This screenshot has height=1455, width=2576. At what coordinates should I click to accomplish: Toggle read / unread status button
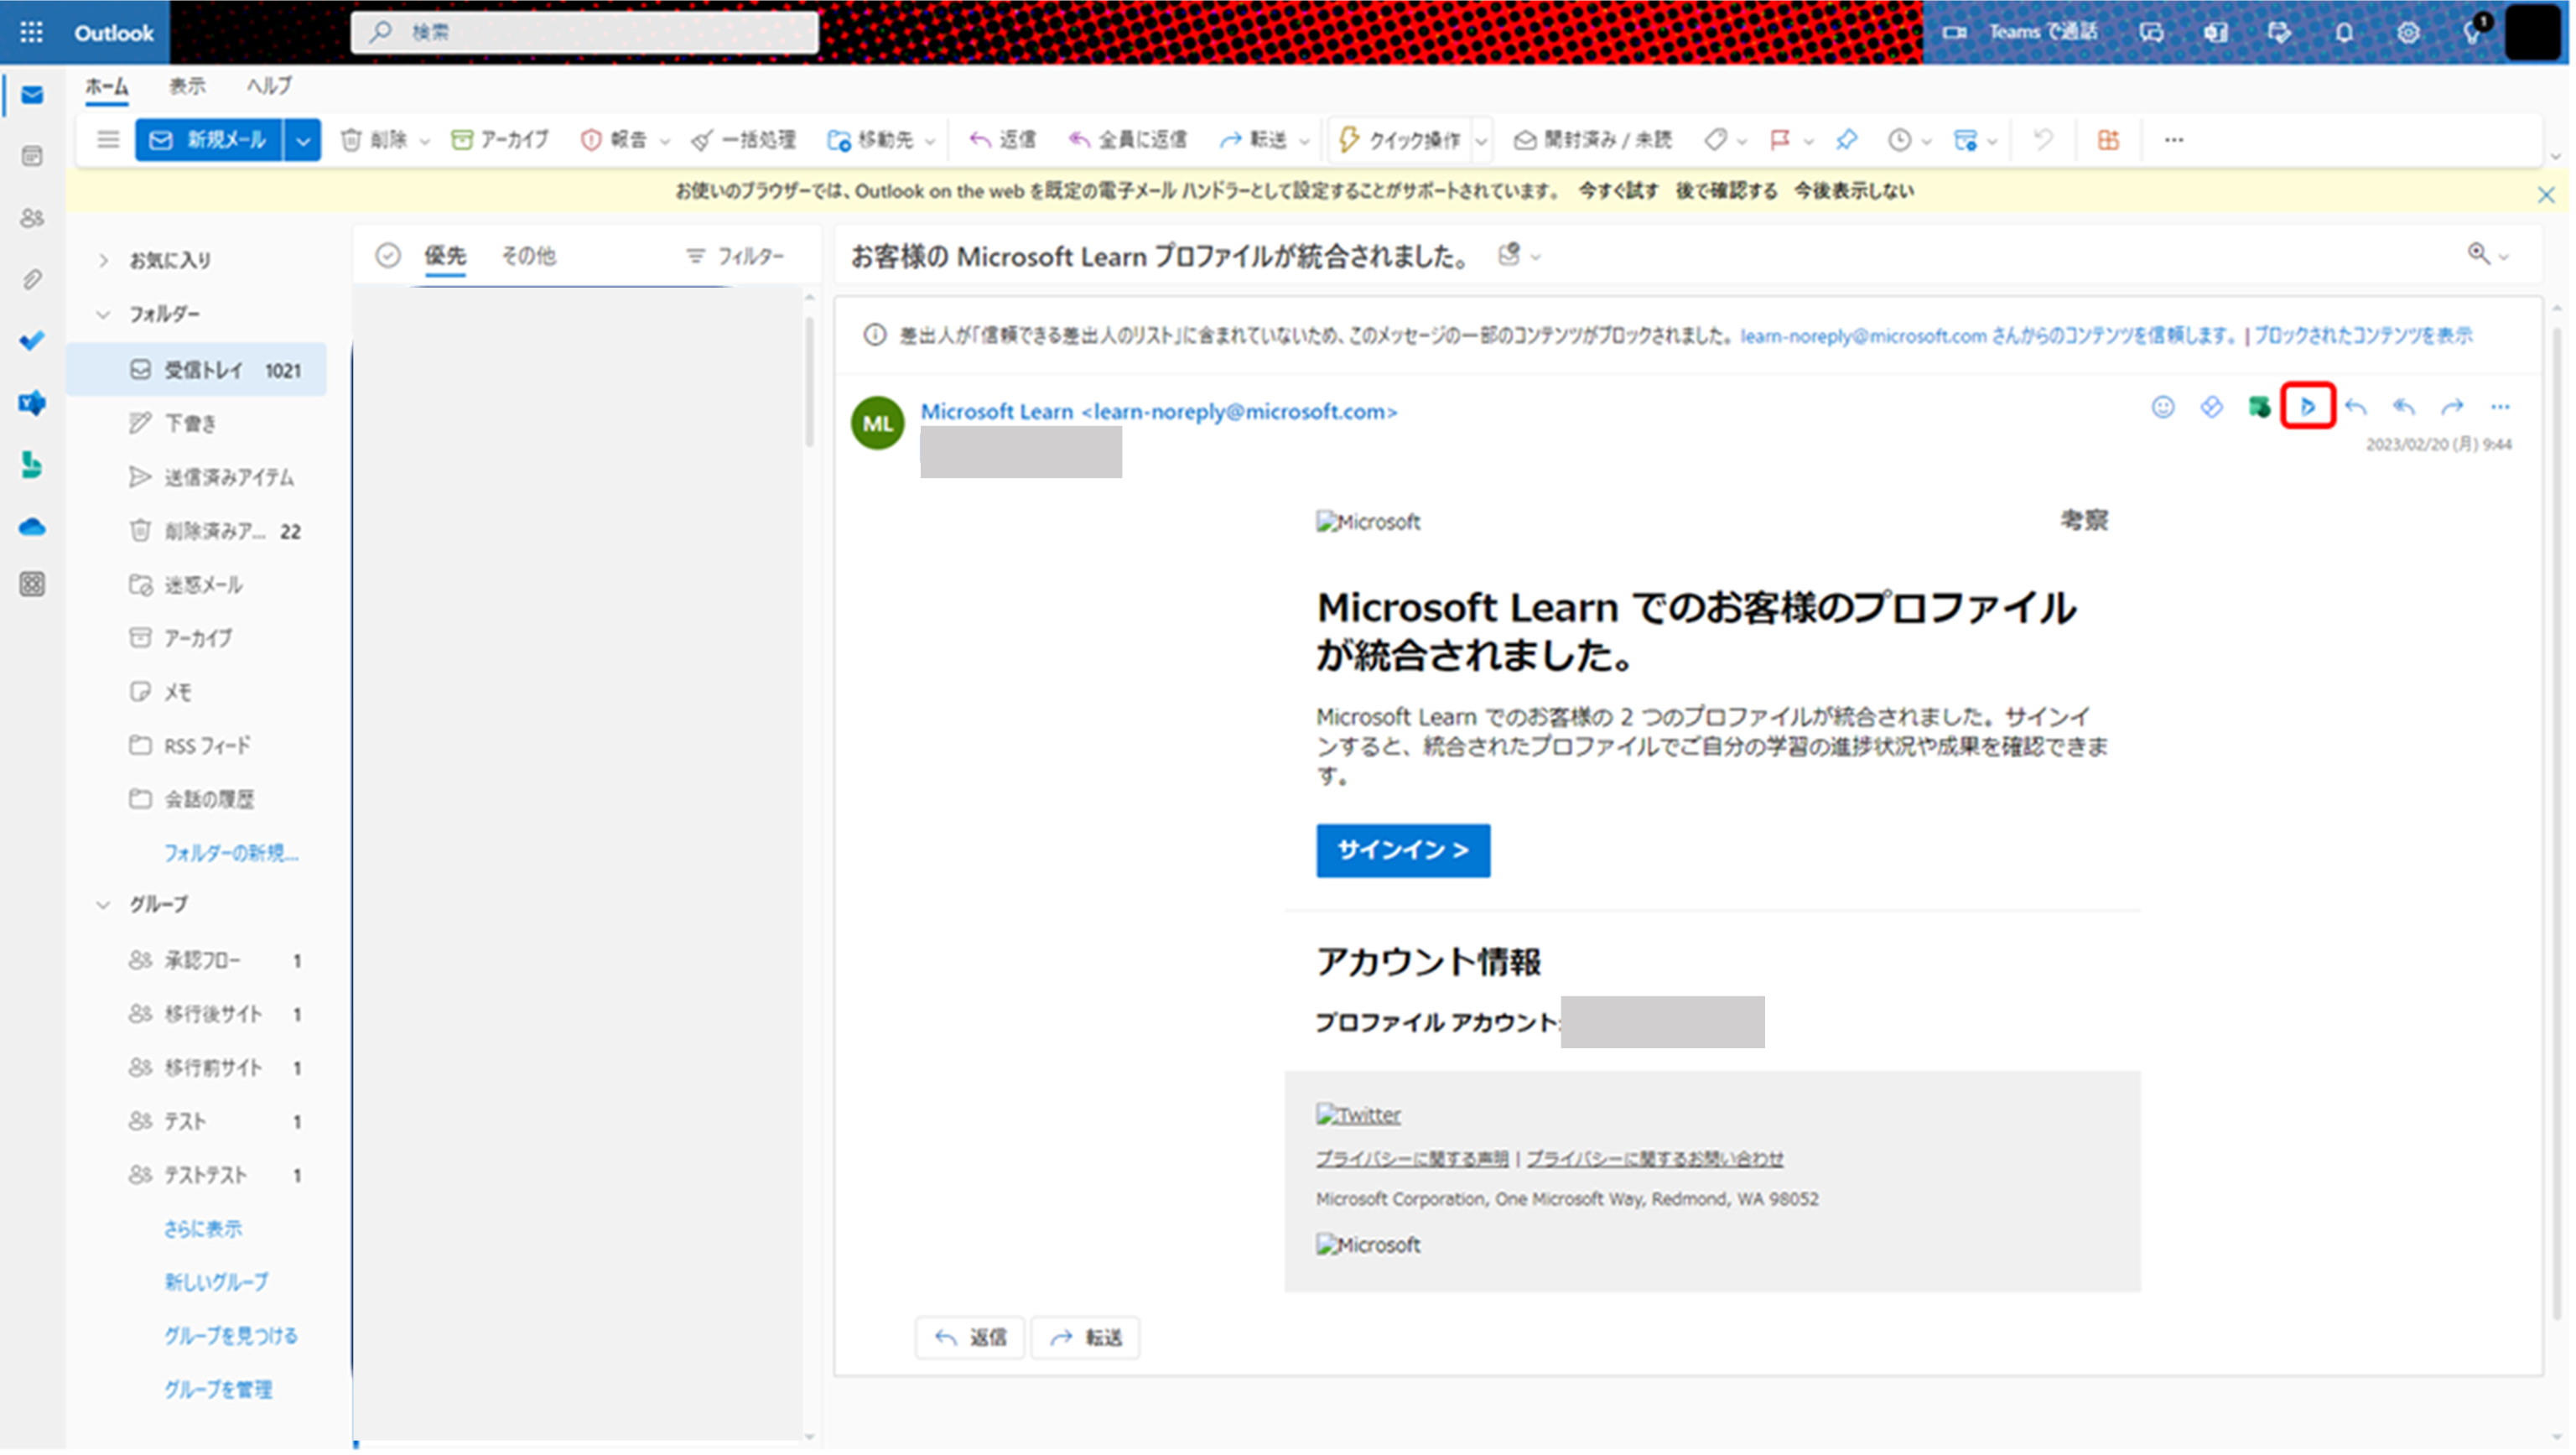pos(1593,140)
